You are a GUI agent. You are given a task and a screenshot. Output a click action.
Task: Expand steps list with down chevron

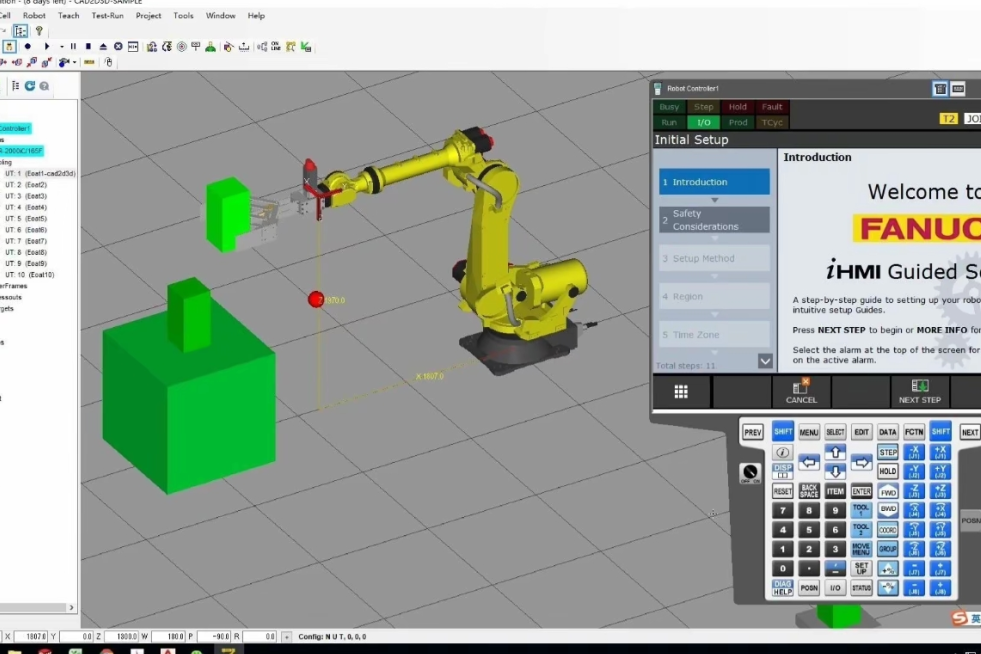tap(765, 361)
